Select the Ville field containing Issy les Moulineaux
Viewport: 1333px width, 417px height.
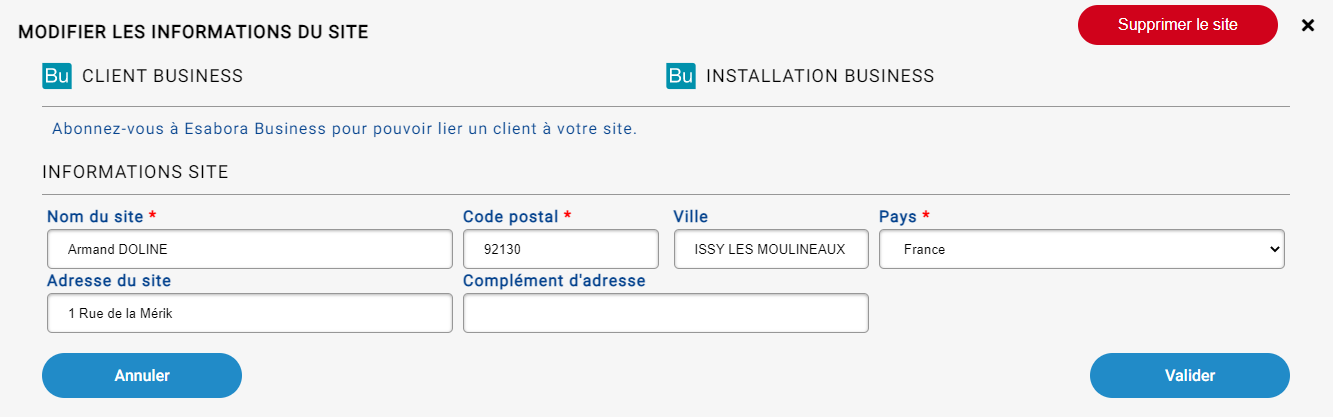click(x=771, y=250)
